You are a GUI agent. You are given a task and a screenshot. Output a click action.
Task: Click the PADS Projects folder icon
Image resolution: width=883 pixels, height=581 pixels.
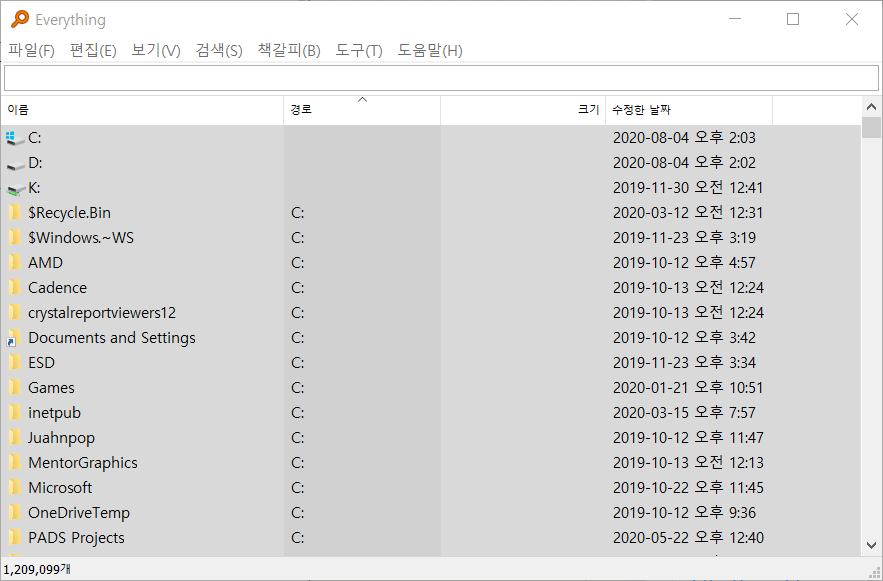pos(15,538)
